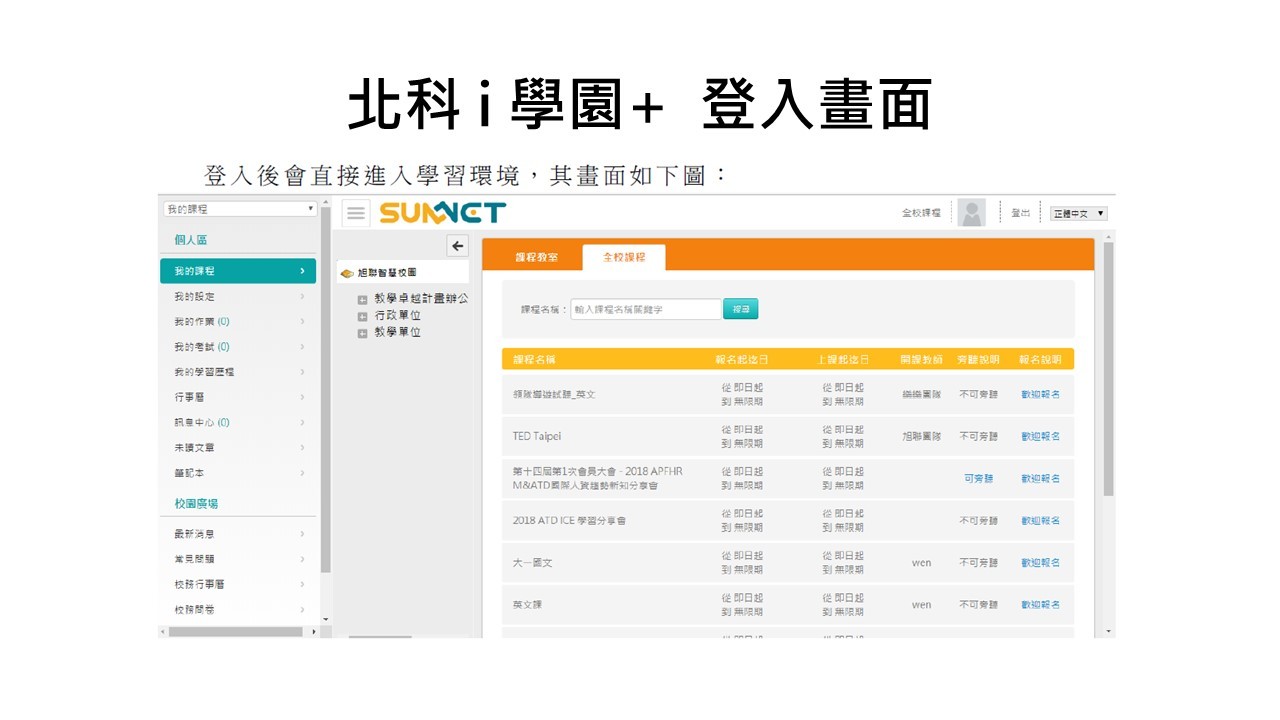Screen dimensions: 1280x720
Task: Open 筆記本 in the sidebar
Action: click(x=238, y=473)
